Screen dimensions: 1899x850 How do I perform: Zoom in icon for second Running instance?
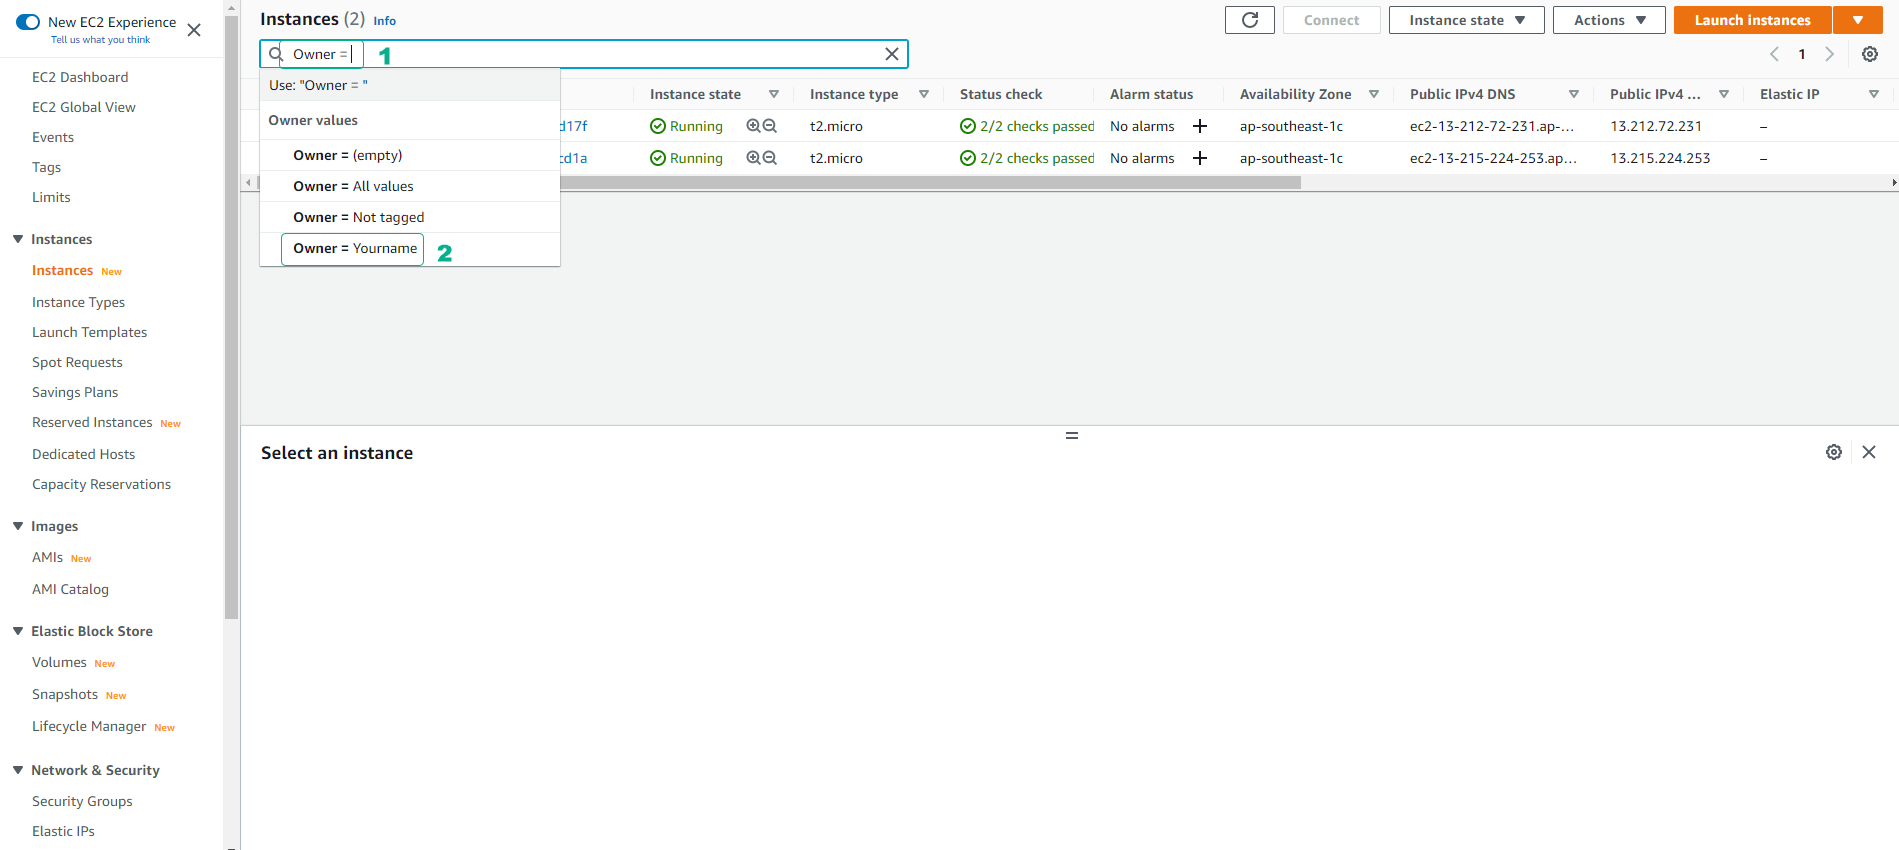(x=753, y=158)
